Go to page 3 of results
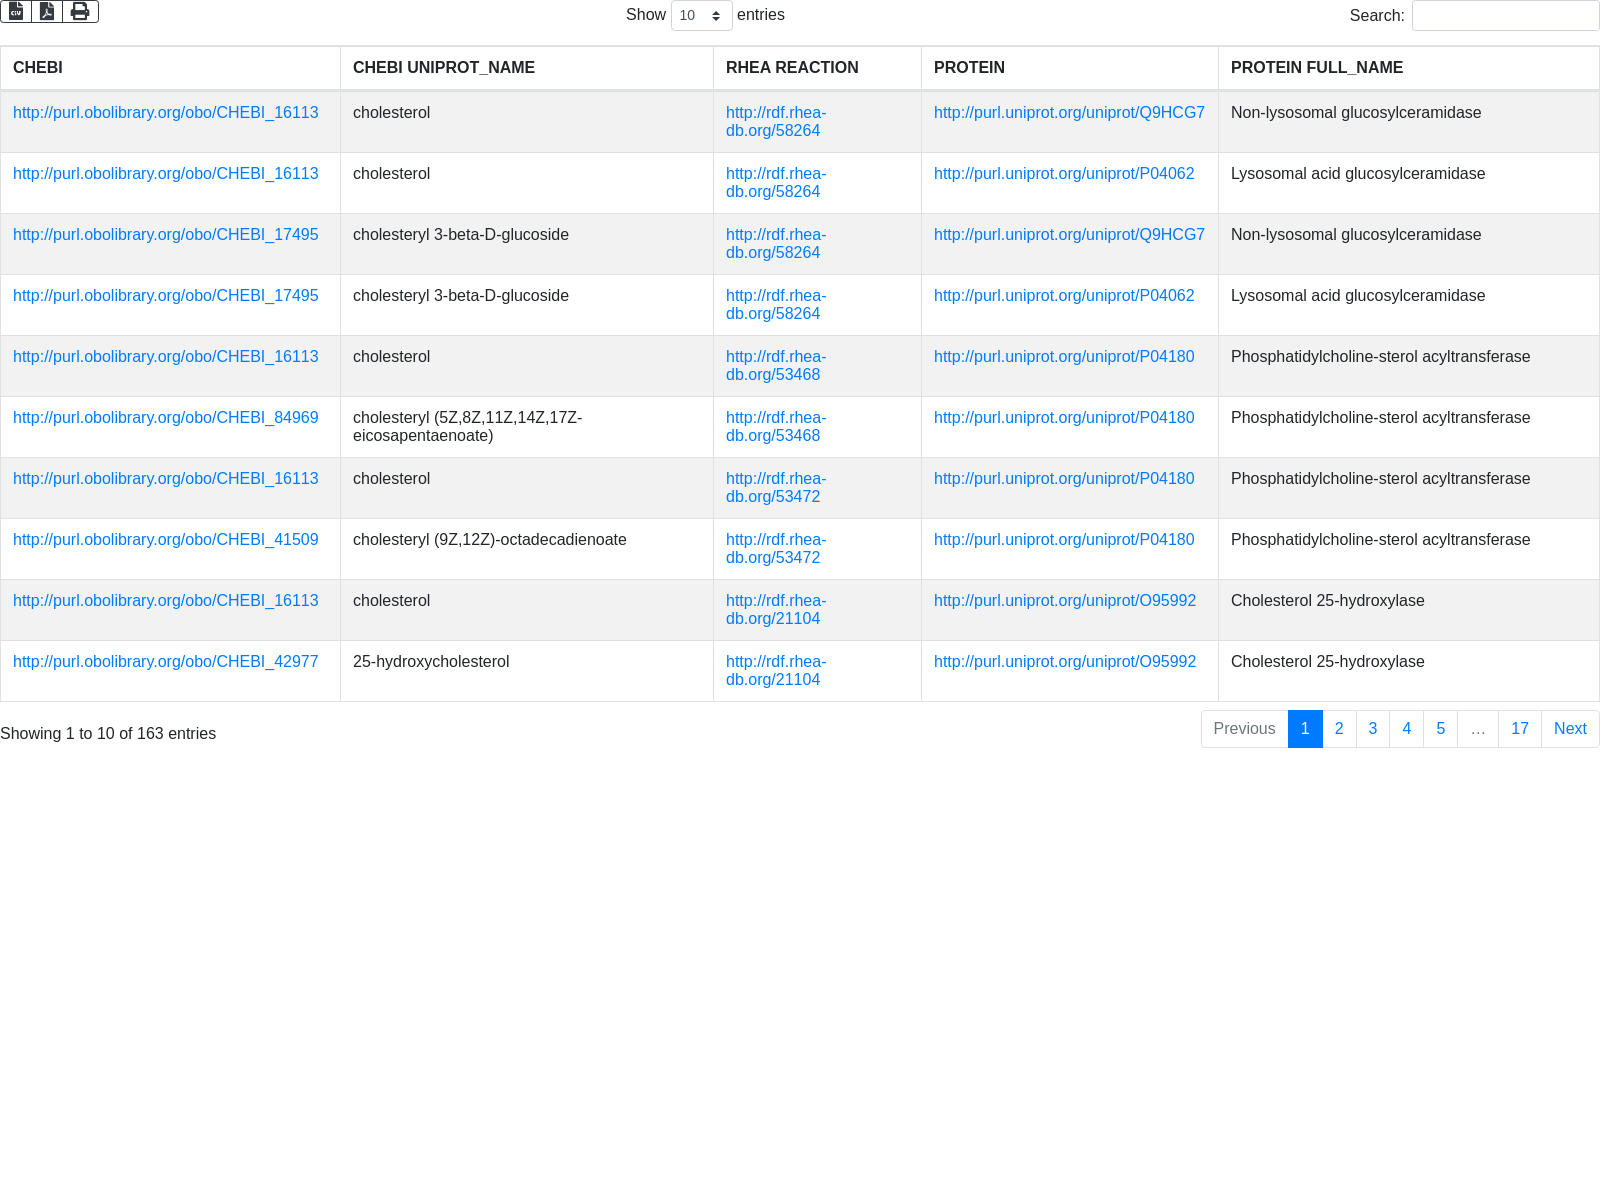Screen dimensions: 1600x1200 click(1373, 729)
